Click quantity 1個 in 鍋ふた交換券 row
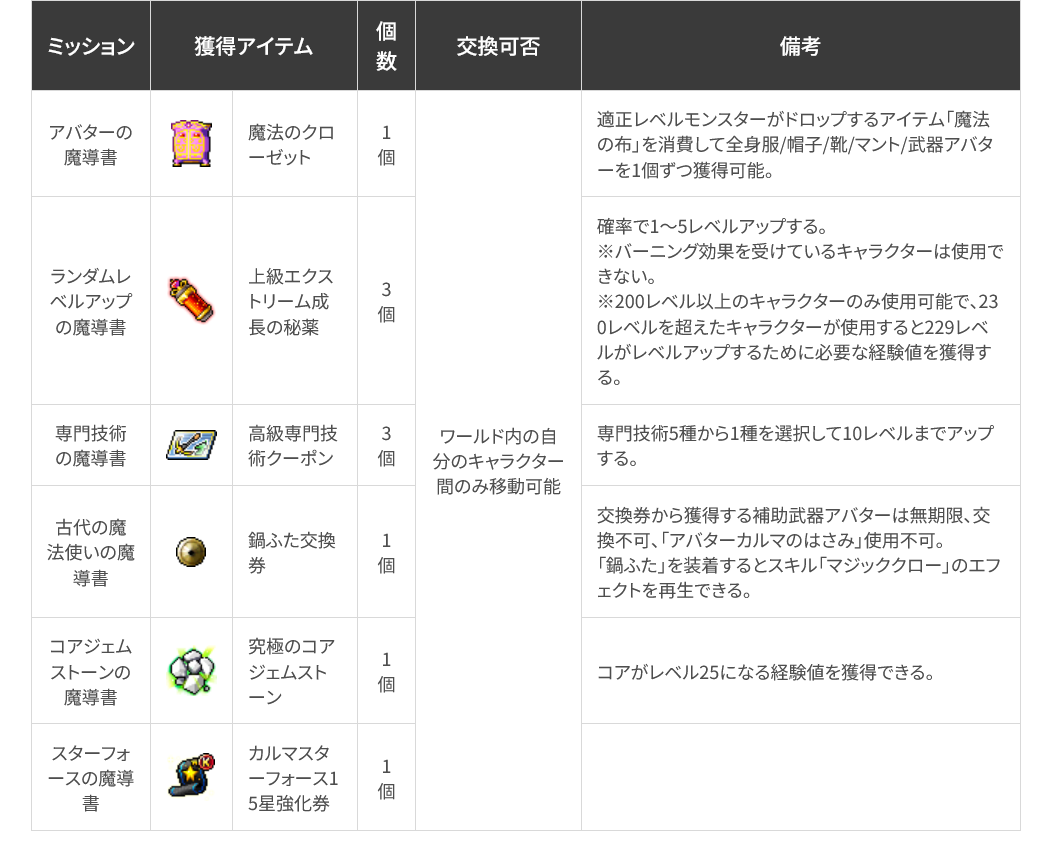Image resolution: width=1050 pixels, height=846 pixels. coord(386,553)
